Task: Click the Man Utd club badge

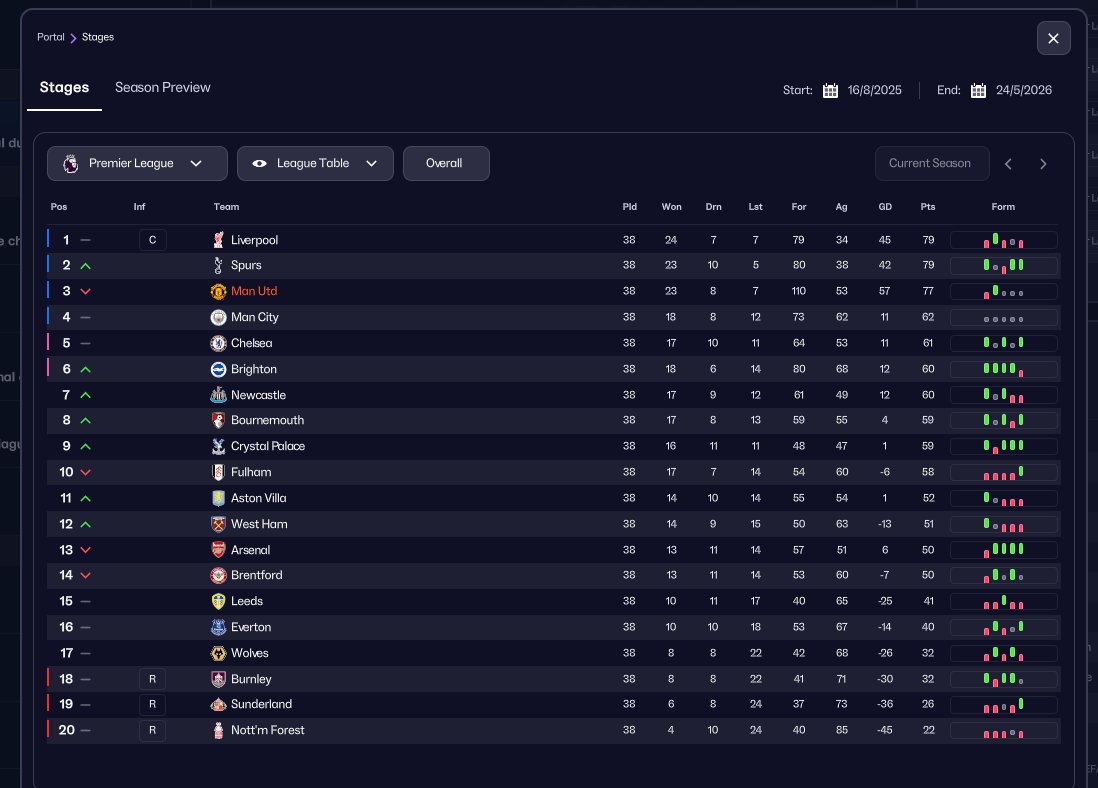Action: pos(219,291)
